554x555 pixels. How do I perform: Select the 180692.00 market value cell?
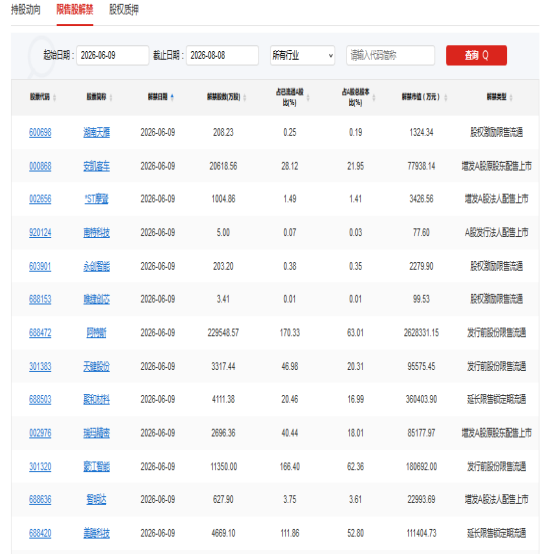[x=421, y=467]
